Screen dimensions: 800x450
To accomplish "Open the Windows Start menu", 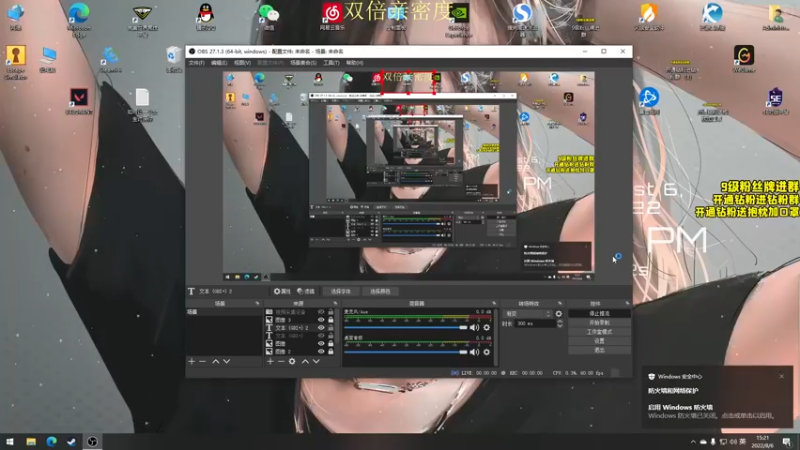I will 10,442.
